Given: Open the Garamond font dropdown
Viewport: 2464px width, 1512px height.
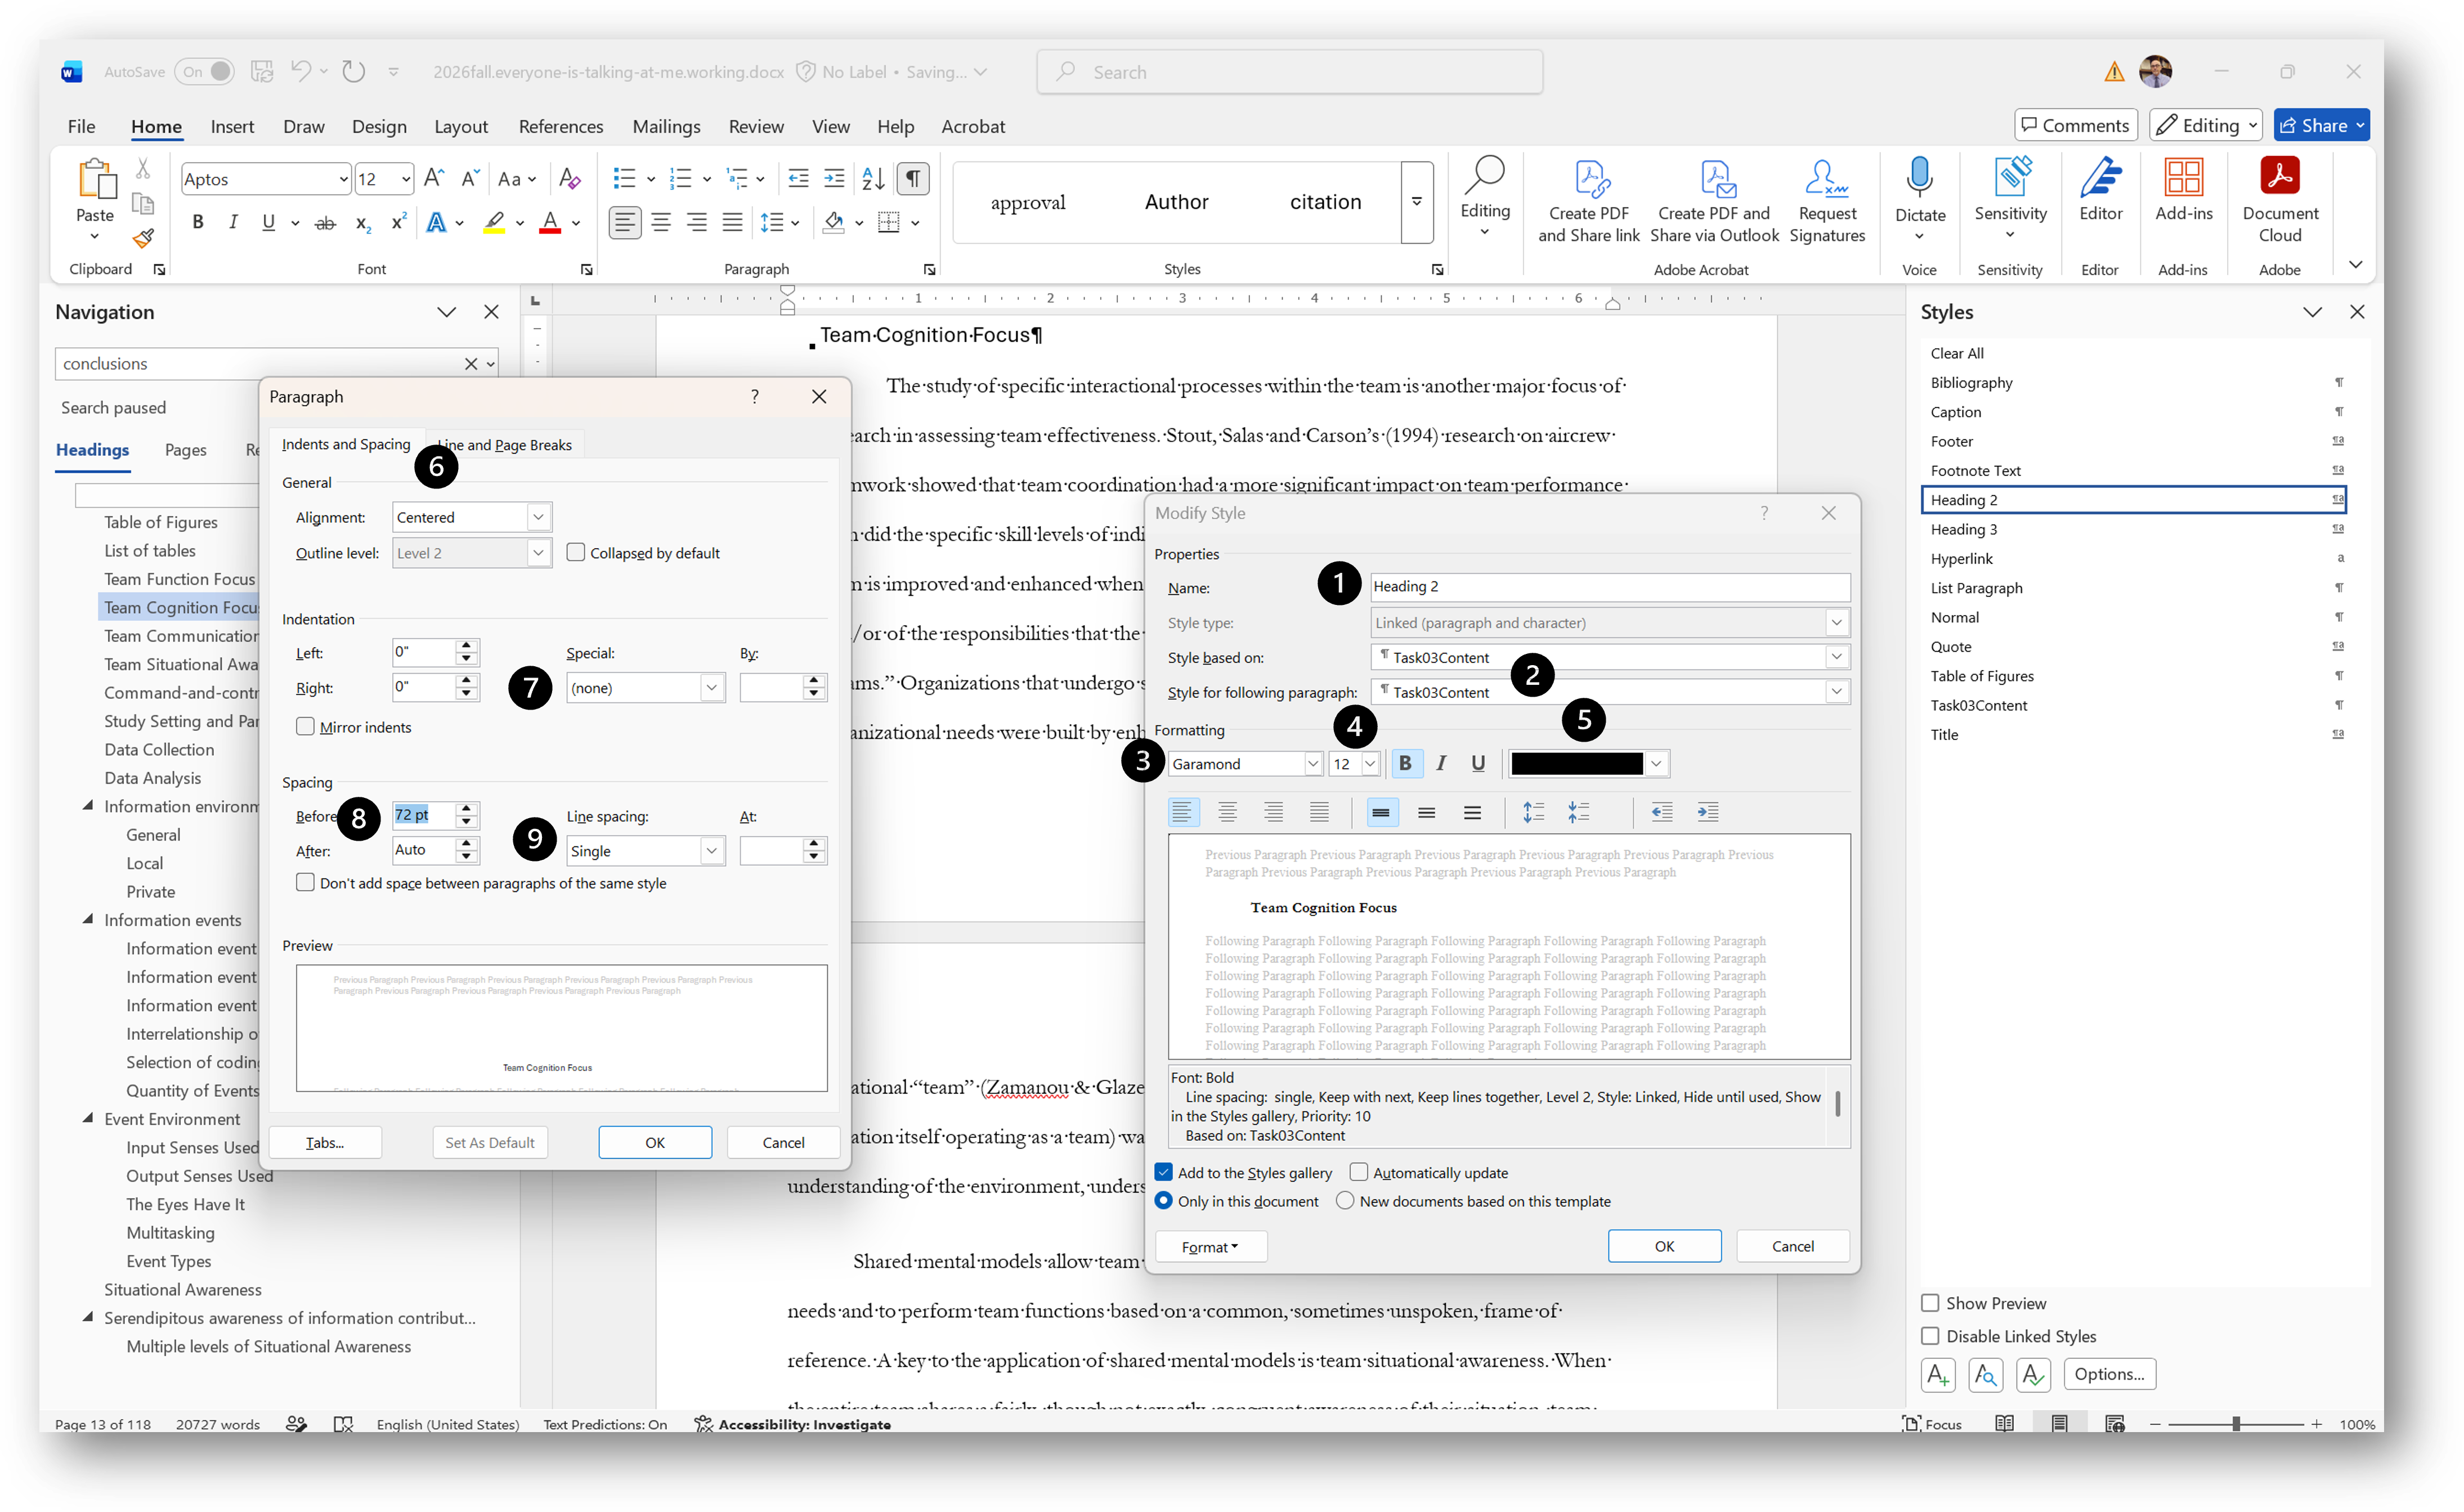Looking at the screenshot, I should click(x=1312, y=764).
